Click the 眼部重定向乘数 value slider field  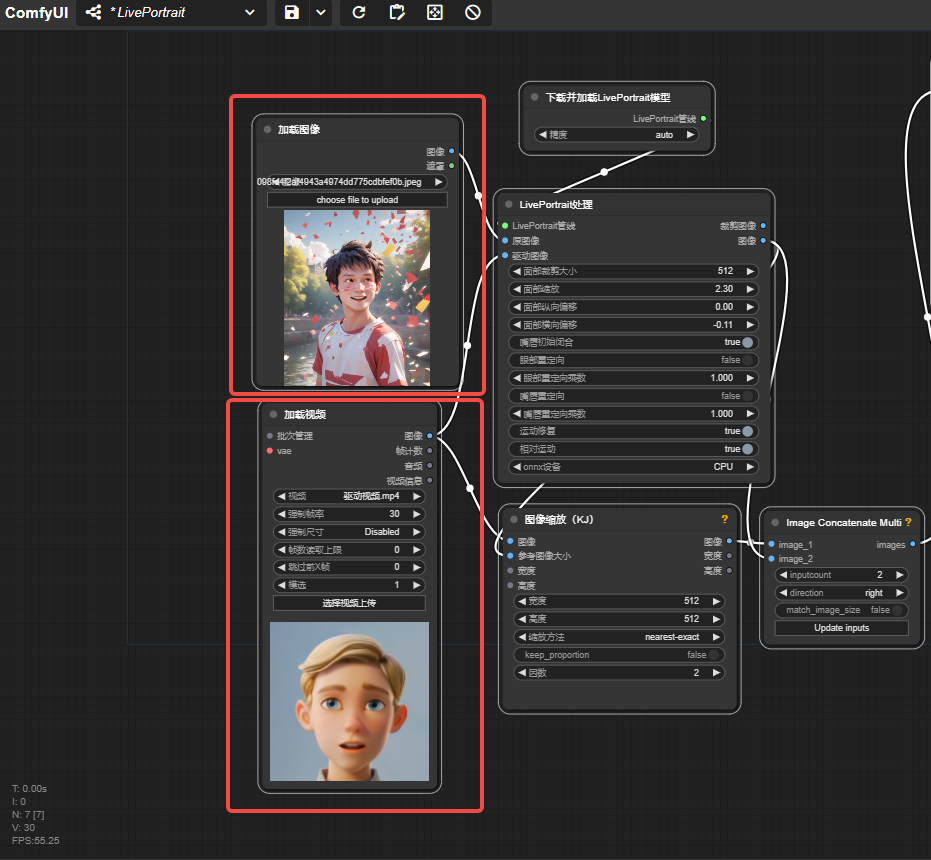point(634,378)
